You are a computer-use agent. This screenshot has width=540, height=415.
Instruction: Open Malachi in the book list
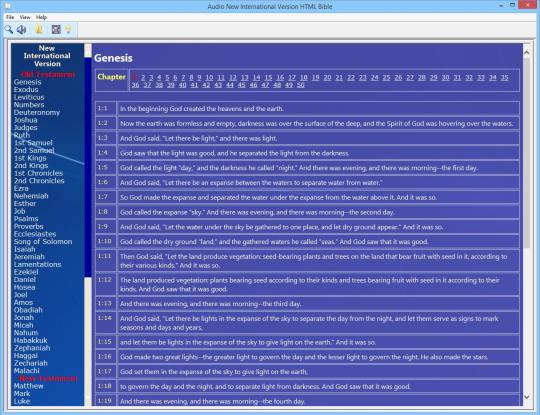[x=27, y=371]
